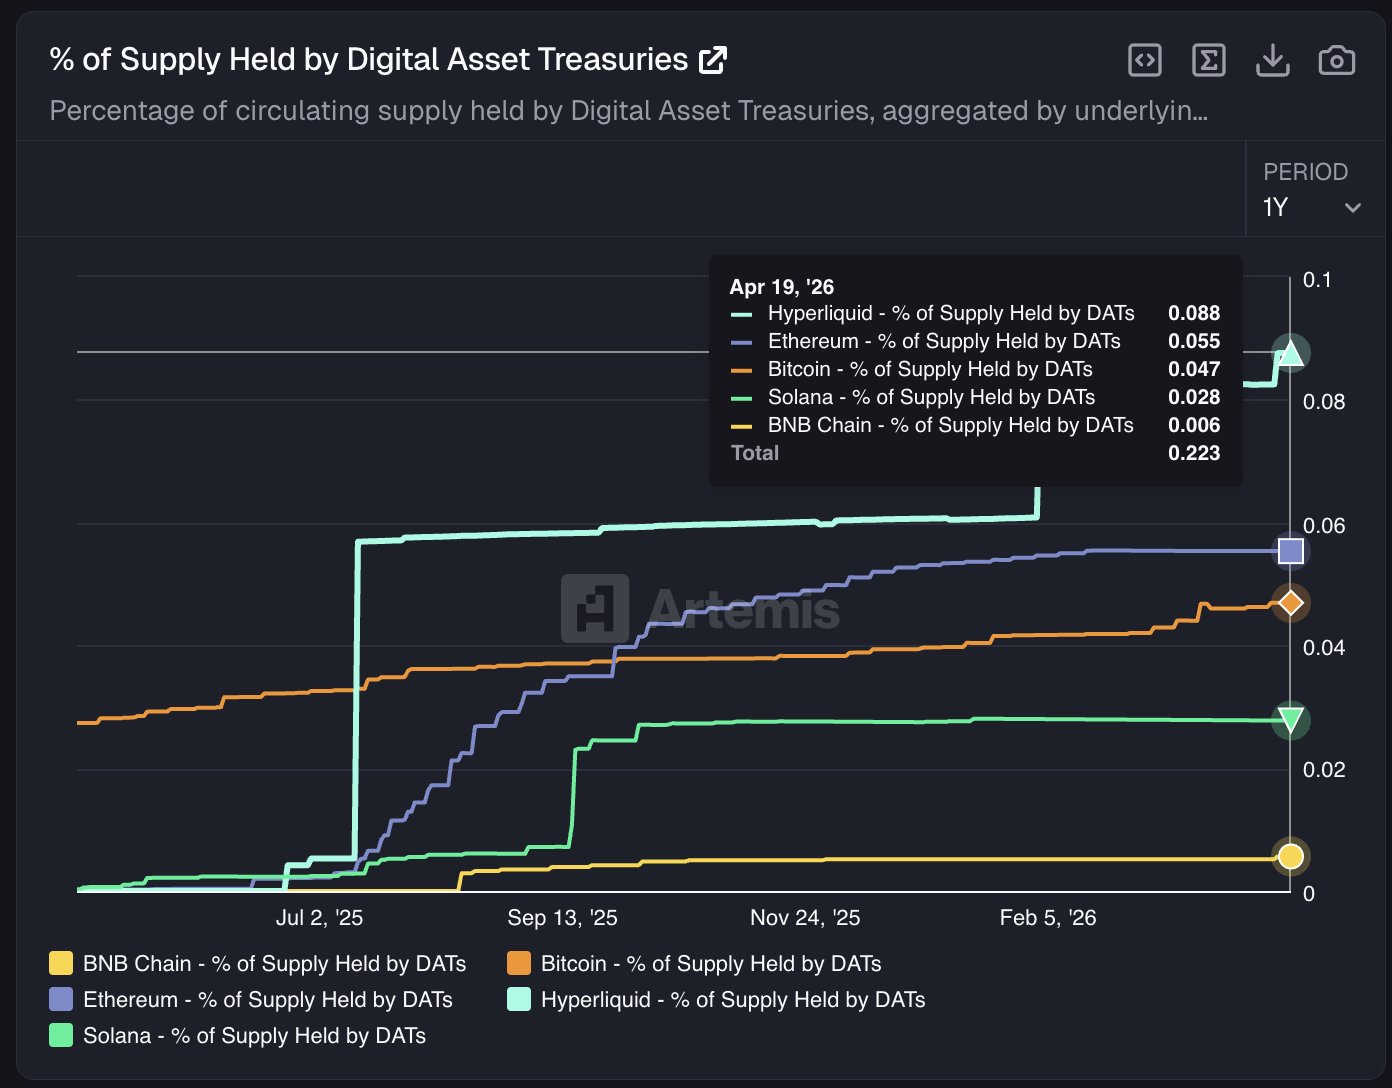Screen dimensions: 1392x1088
Task: Click the orange Bitcoin legend swatch
Action: point(519,964)
